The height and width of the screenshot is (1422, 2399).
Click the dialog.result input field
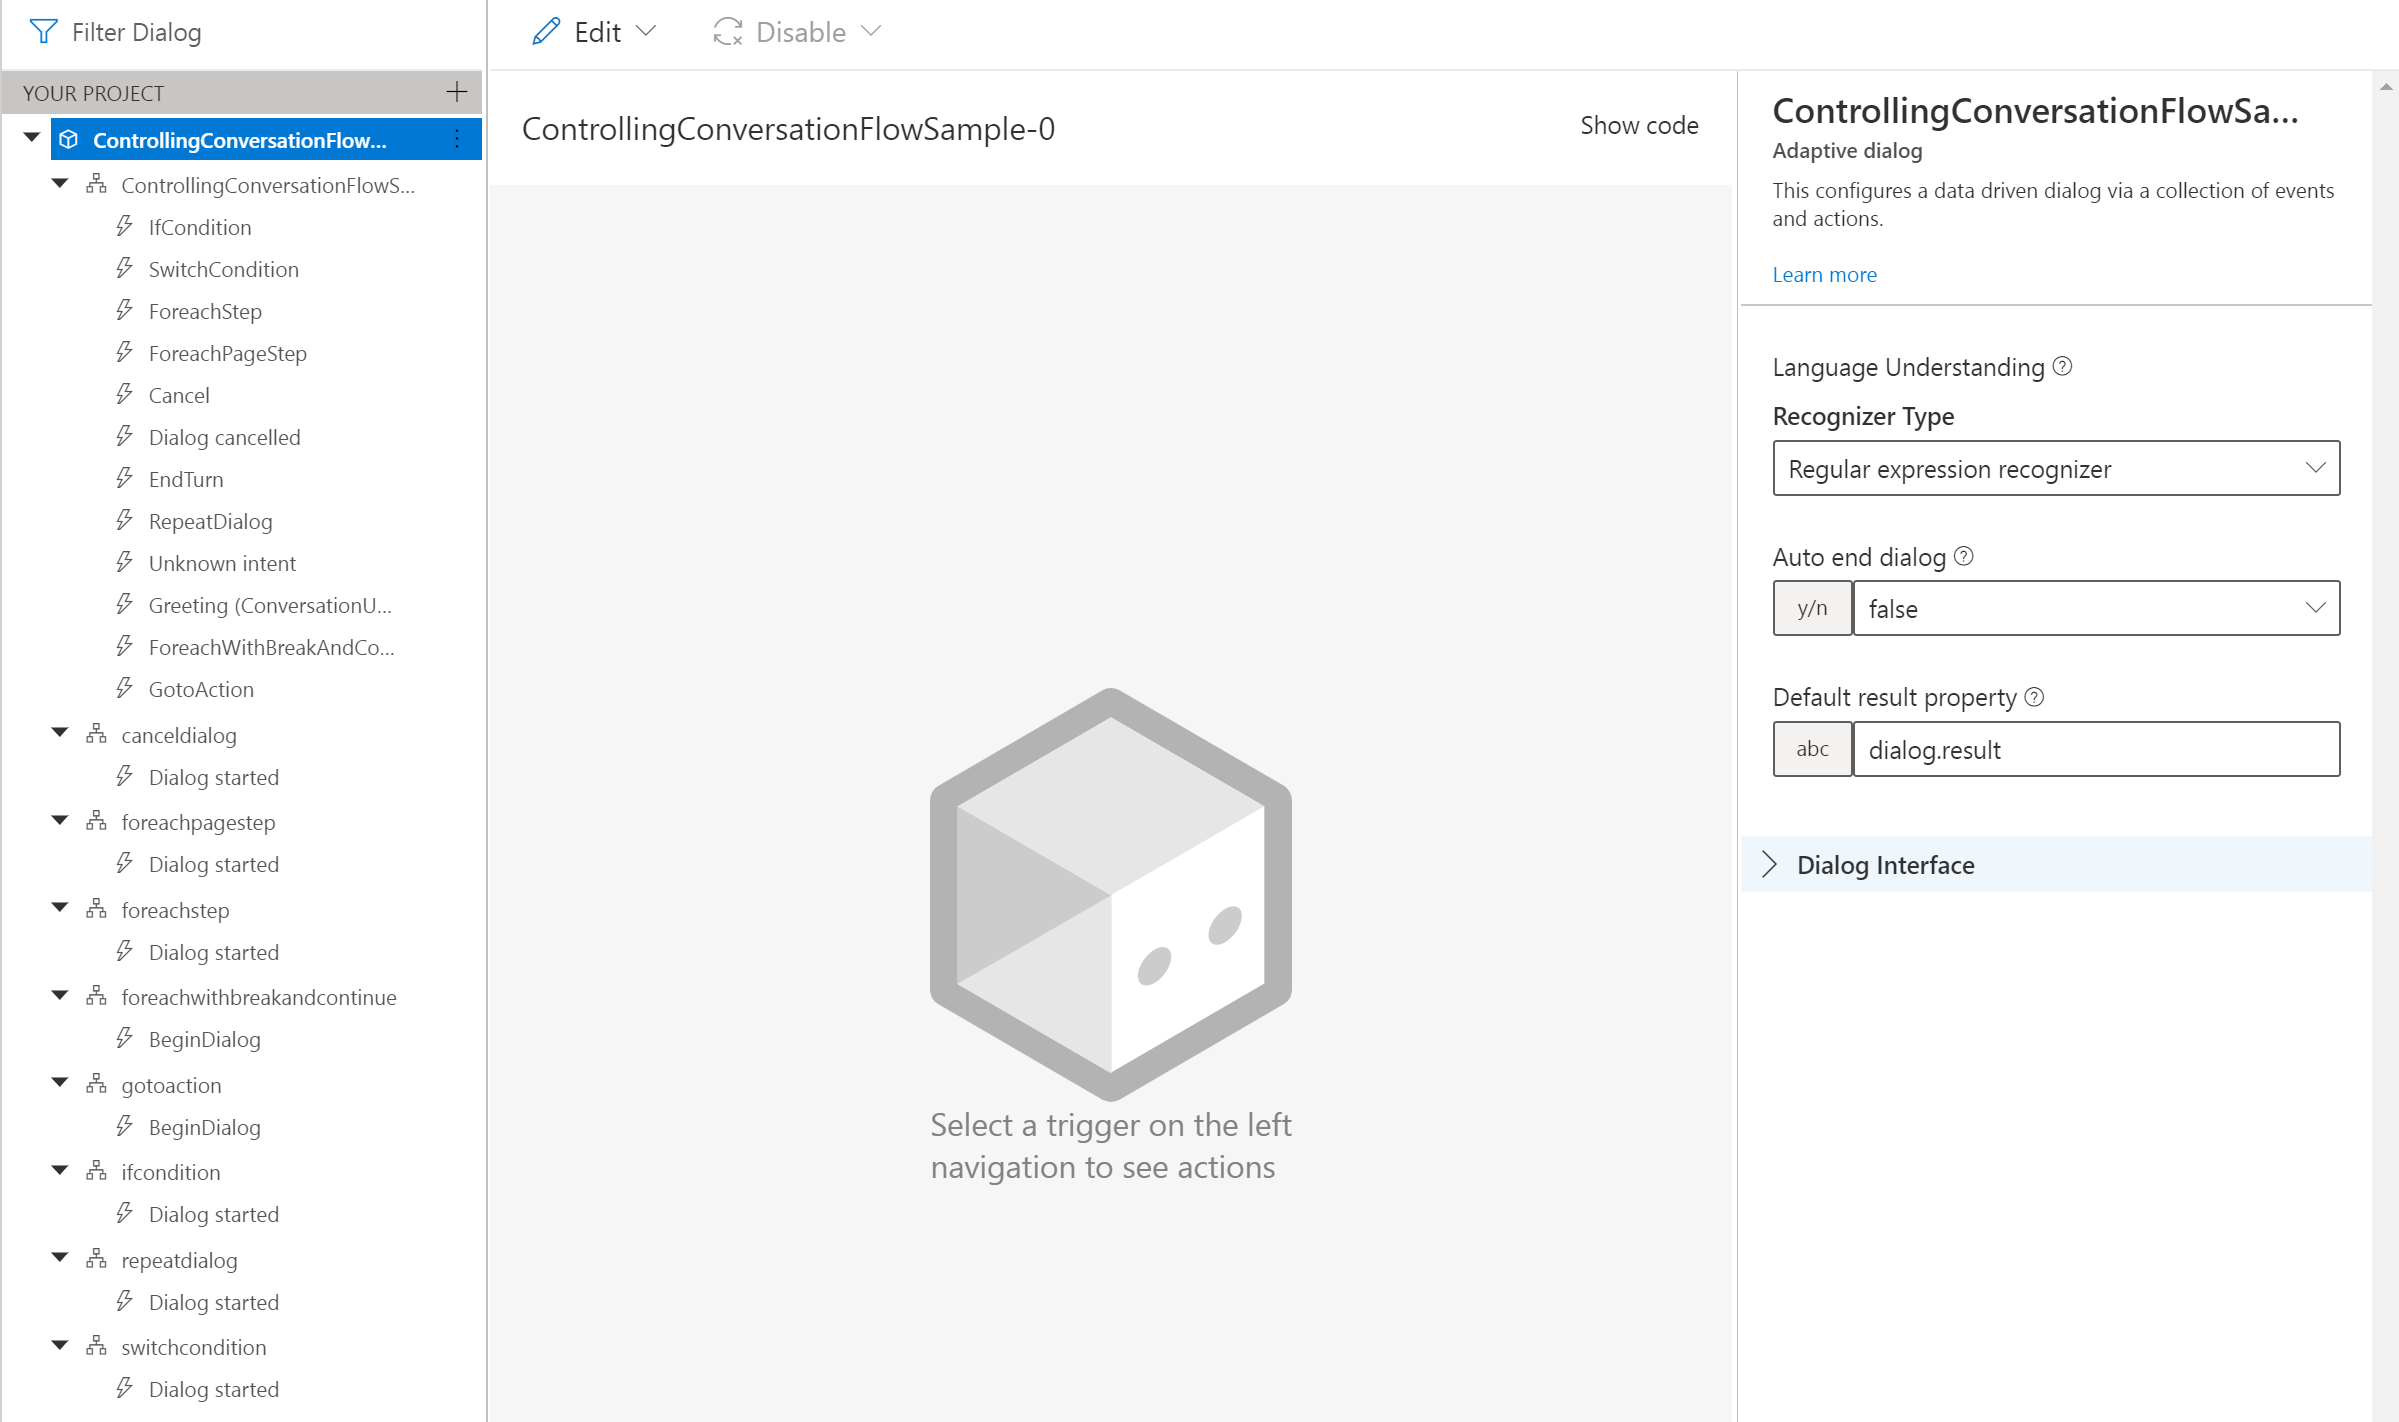click(2096, 749)
